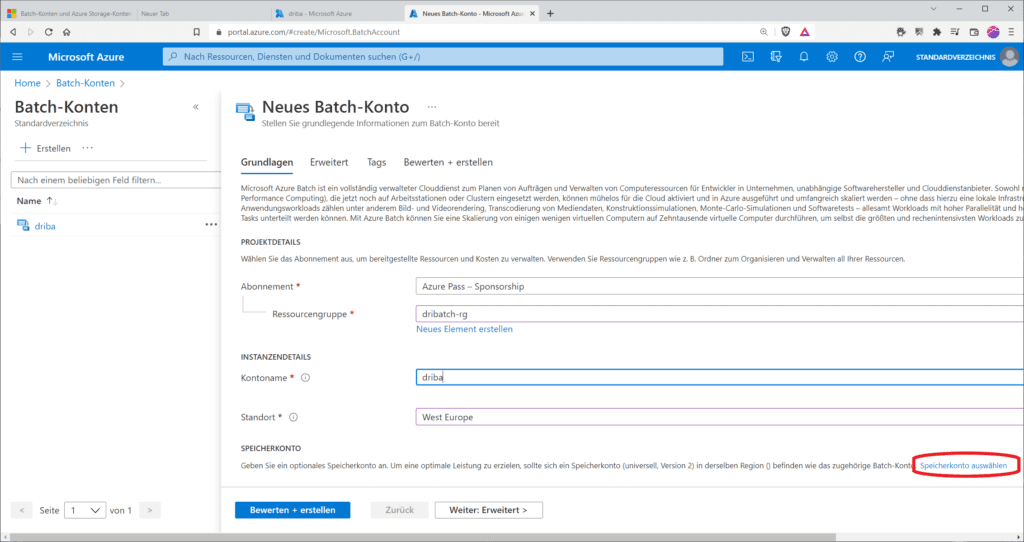The width and height of the screenshot is (1024, 542).
Task: Launch Azure Cloud Shell from header
Action: coord(748,57)
